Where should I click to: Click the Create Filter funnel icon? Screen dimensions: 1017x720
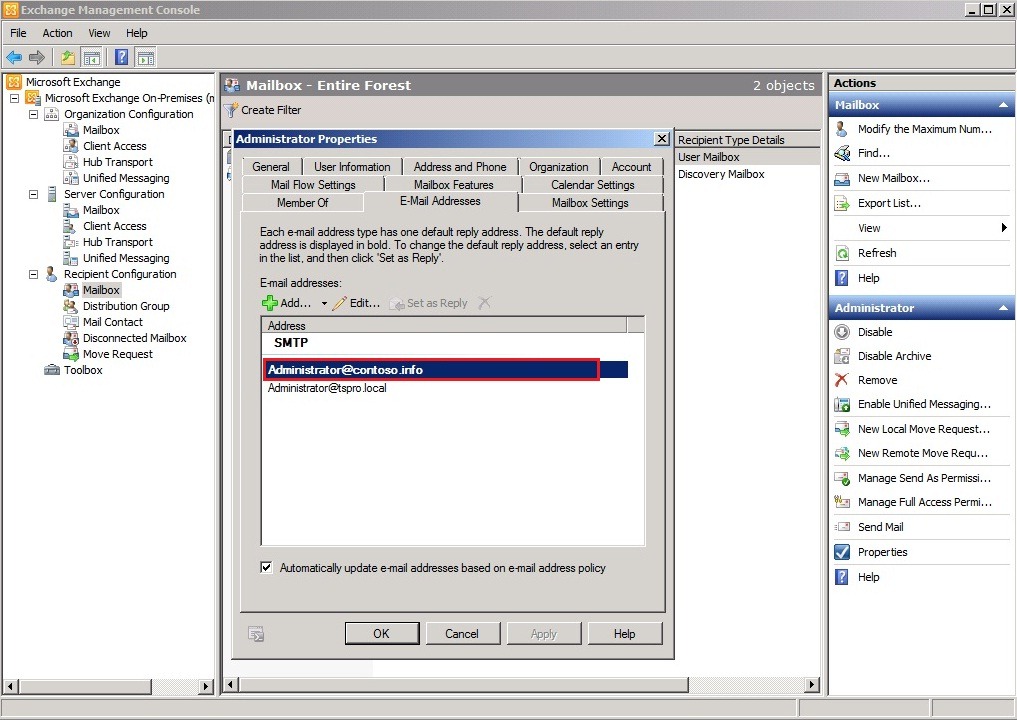click(x=230, y=110)
